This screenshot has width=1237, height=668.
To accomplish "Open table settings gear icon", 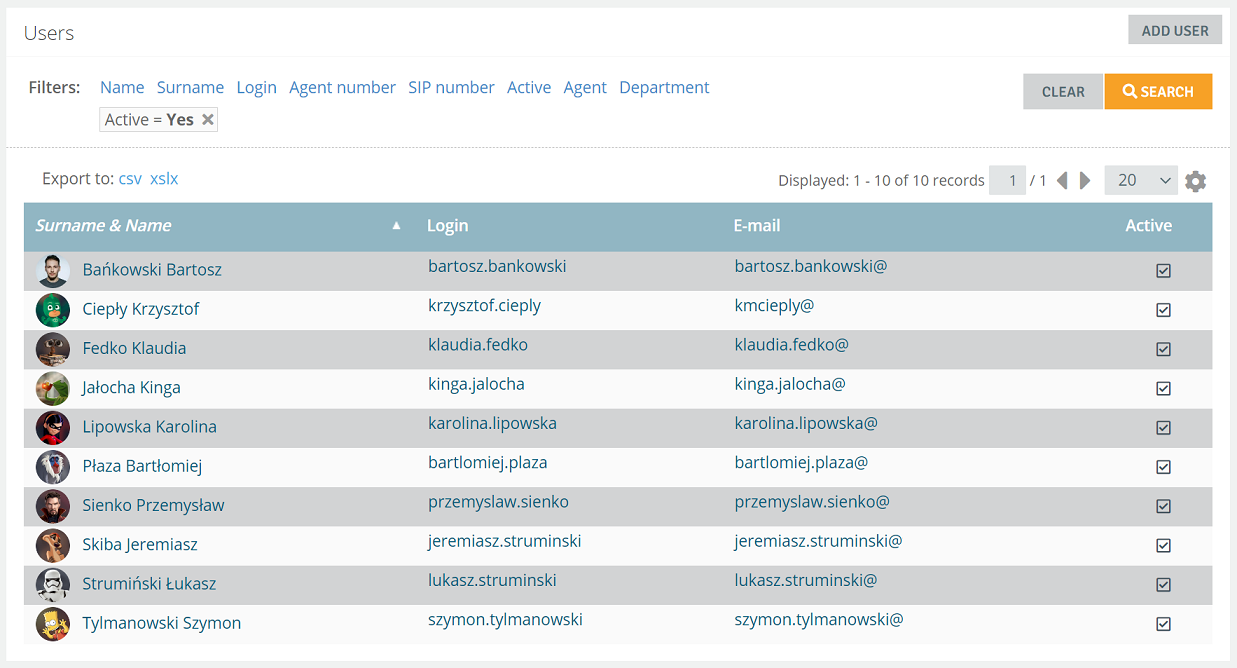I will point(1195,181).
